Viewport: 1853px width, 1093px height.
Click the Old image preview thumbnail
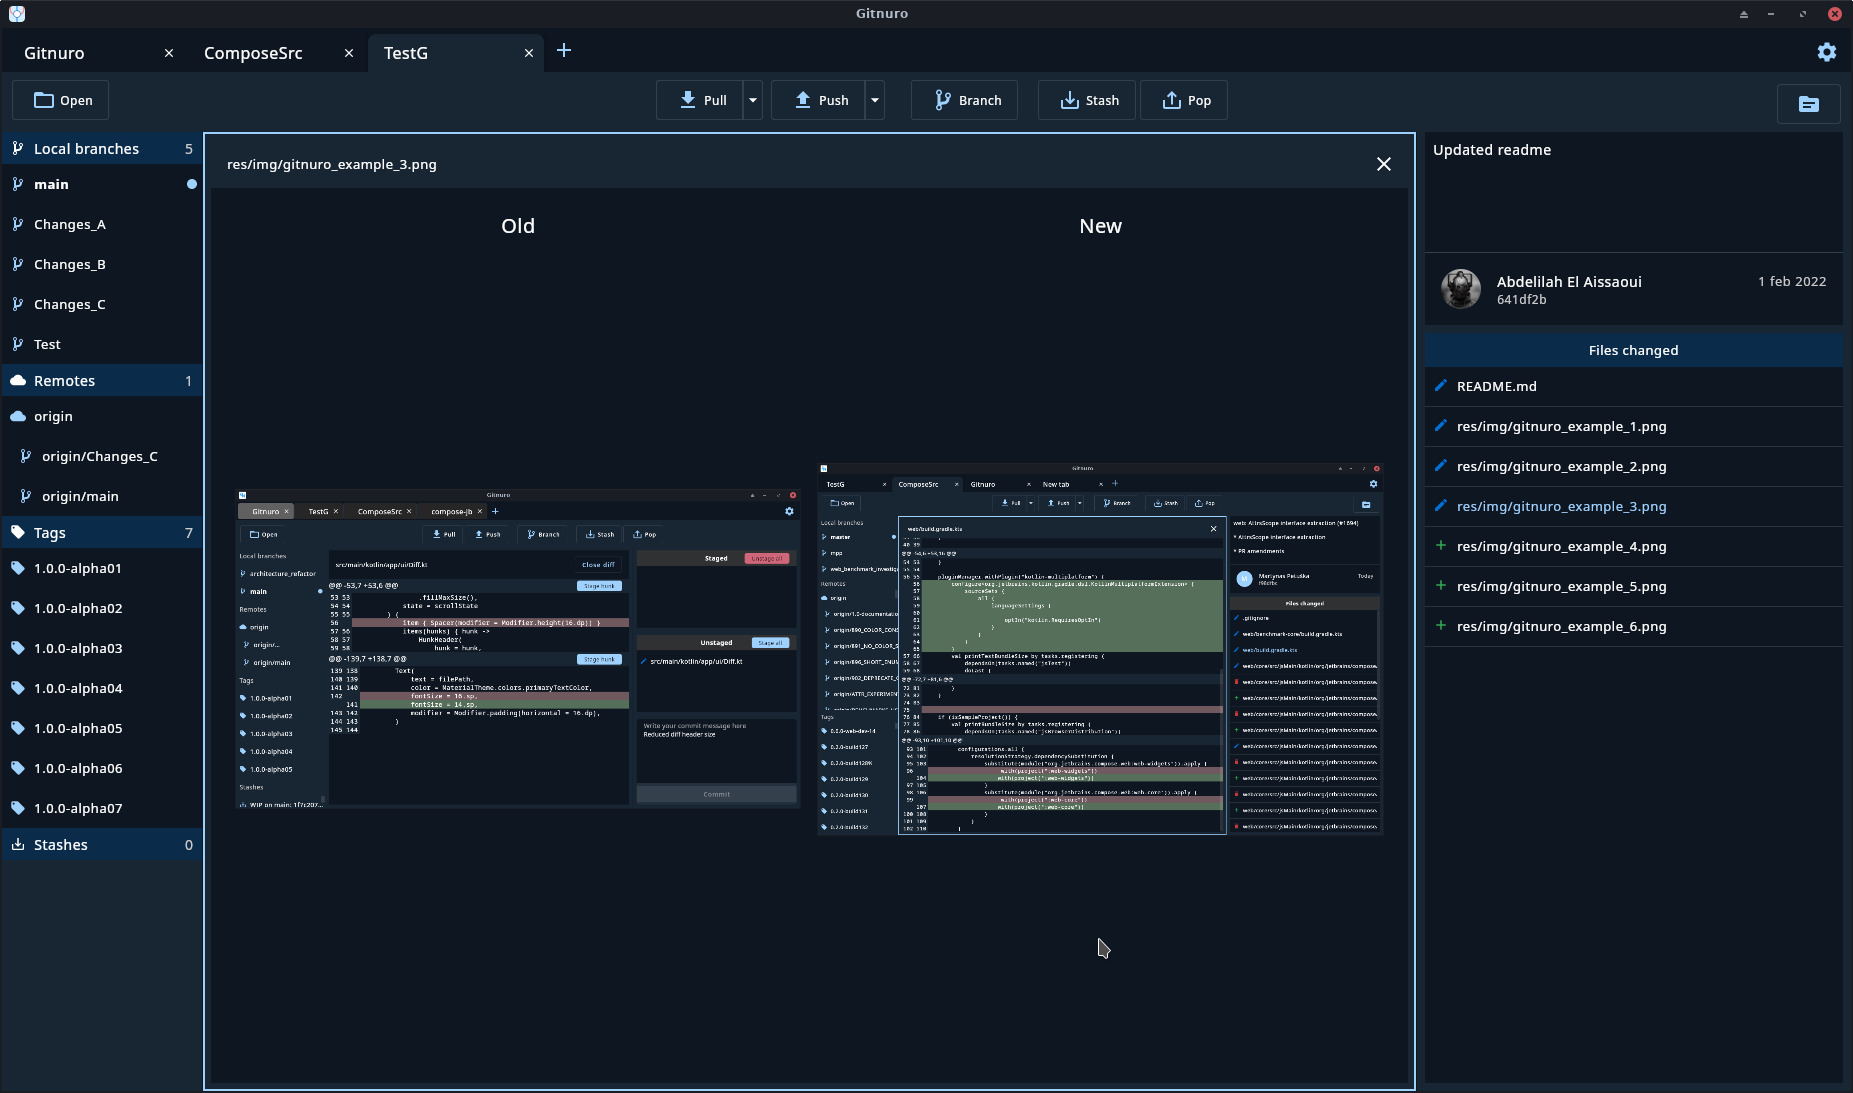click(x=518, y=648)
